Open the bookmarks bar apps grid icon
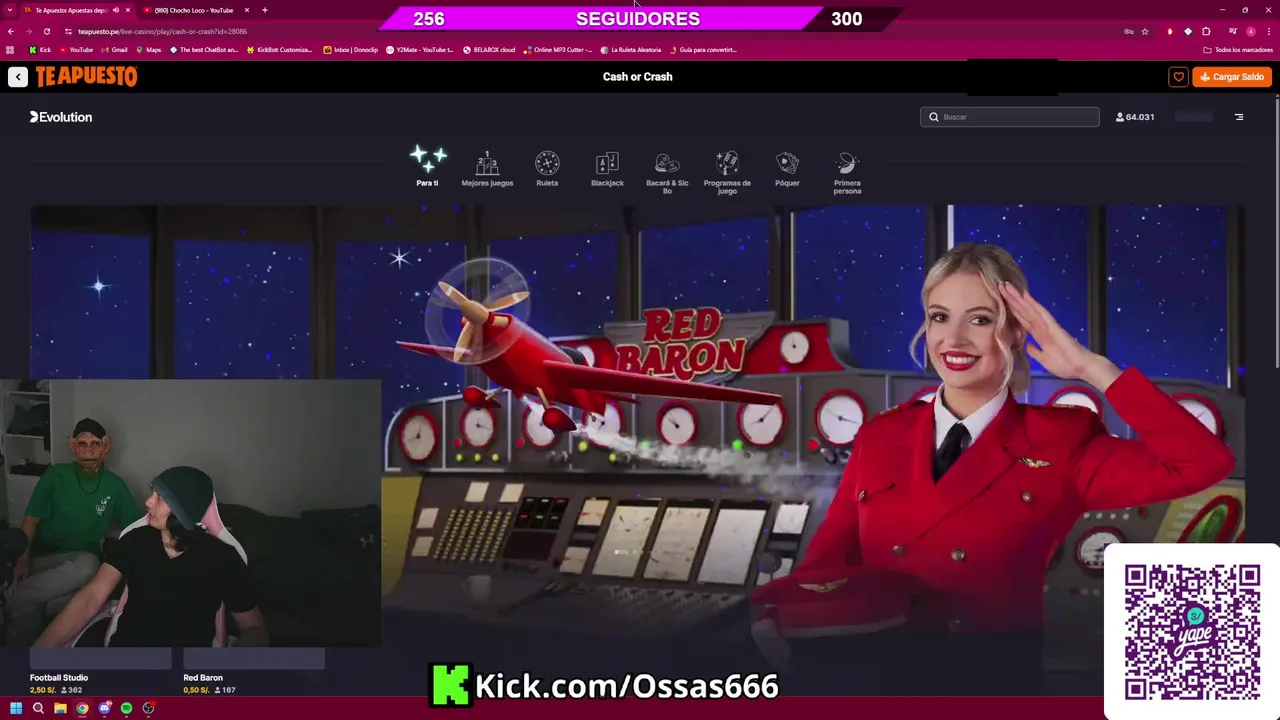This screenshot has width=1280, height=720. (11, 50)
